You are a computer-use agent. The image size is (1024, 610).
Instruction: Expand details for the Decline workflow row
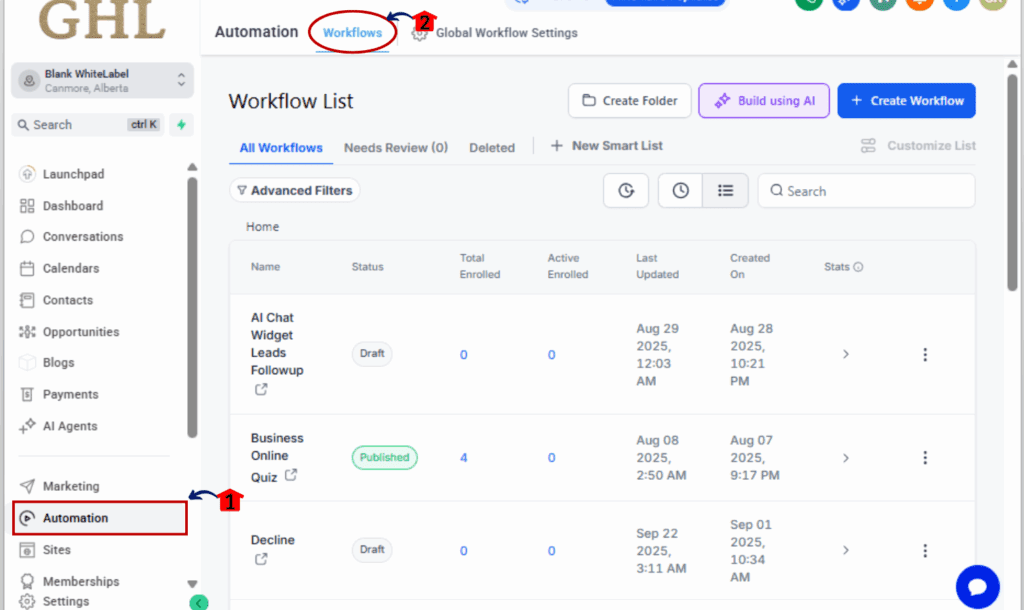coord(846,550)
